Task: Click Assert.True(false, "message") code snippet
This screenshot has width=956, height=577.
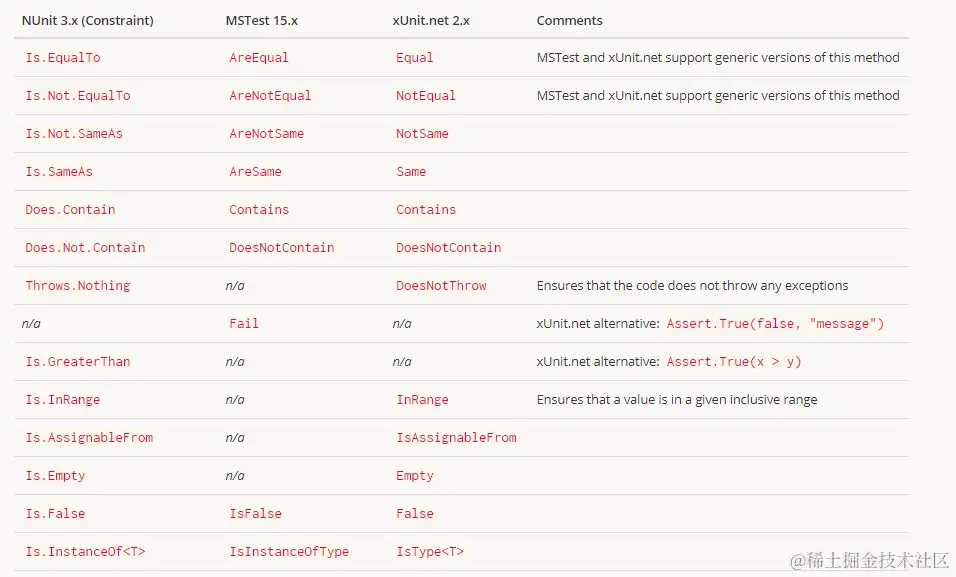Action: pos(775,324)
